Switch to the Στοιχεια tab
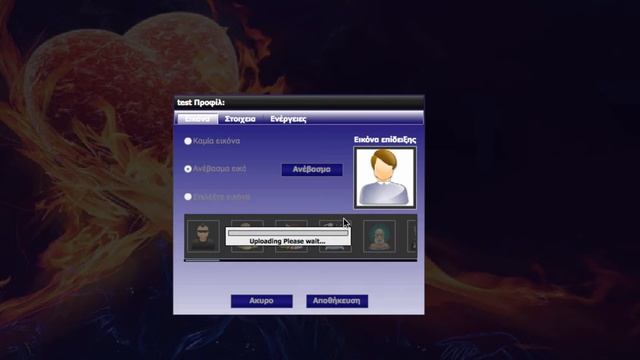Screen dimensions: 640x360 click(240, 119)
